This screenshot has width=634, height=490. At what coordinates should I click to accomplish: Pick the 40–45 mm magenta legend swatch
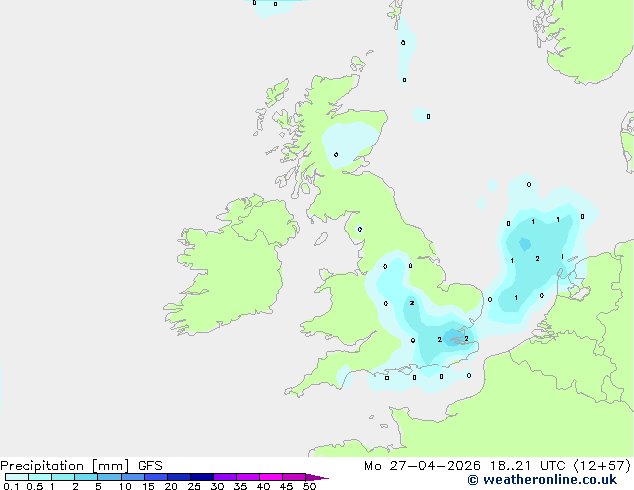(271, 477)
